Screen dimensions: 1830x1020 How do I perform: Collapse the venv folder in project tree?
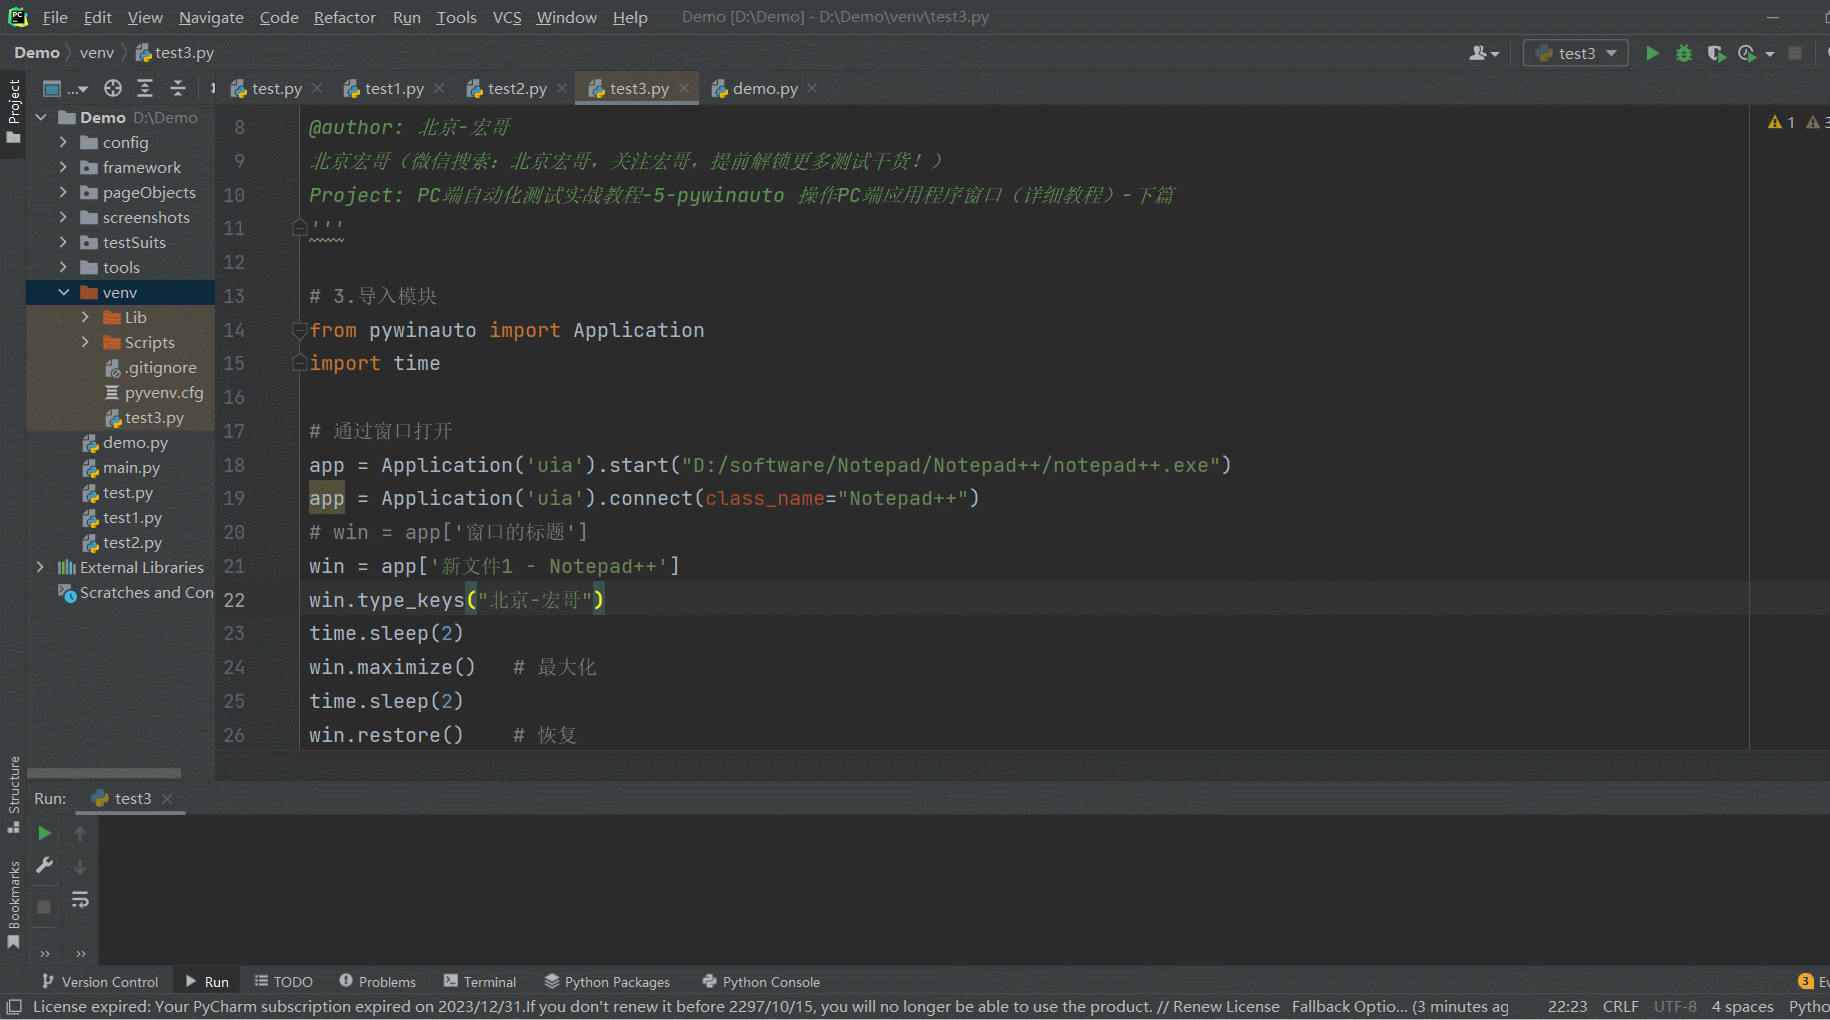pos(63,292)
